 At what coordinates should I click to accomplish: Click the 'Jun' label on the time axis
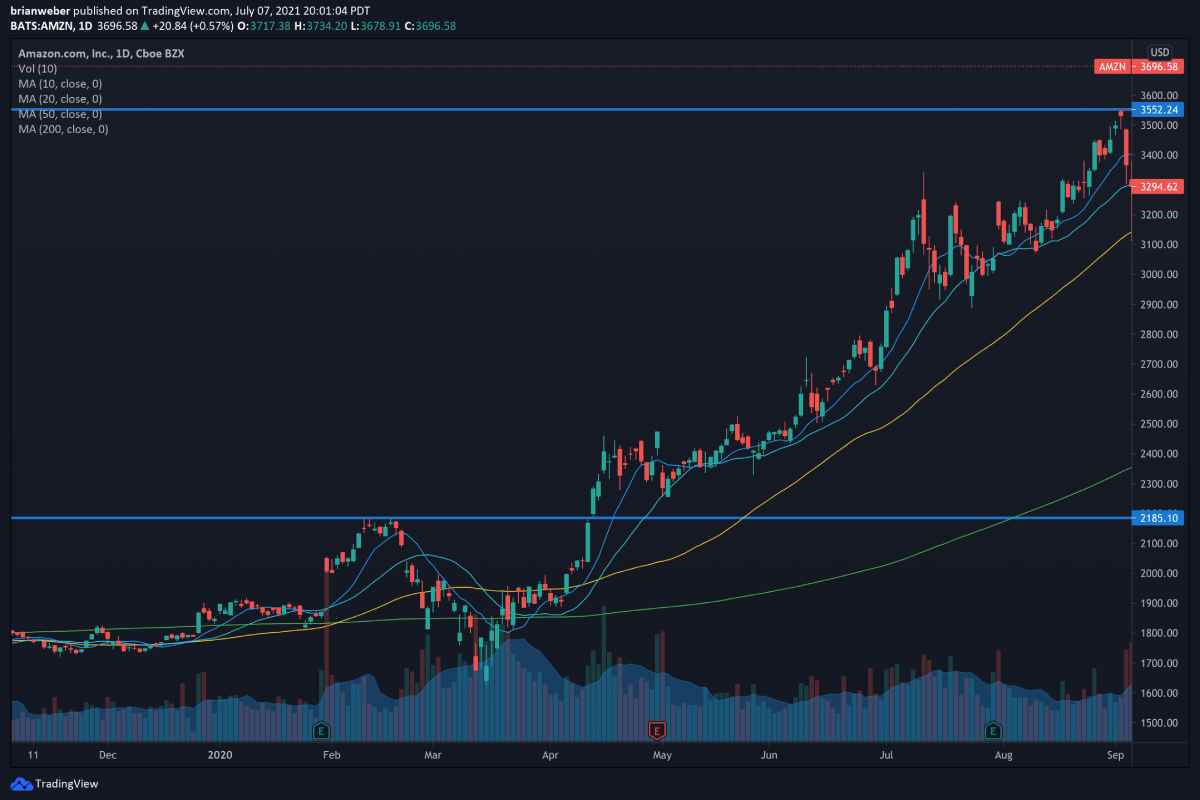768,757
